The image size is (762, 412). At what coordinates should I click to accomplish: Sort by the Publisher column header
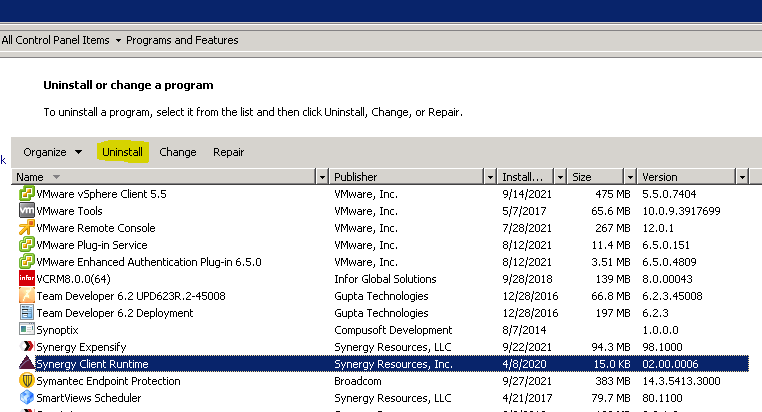407,177
